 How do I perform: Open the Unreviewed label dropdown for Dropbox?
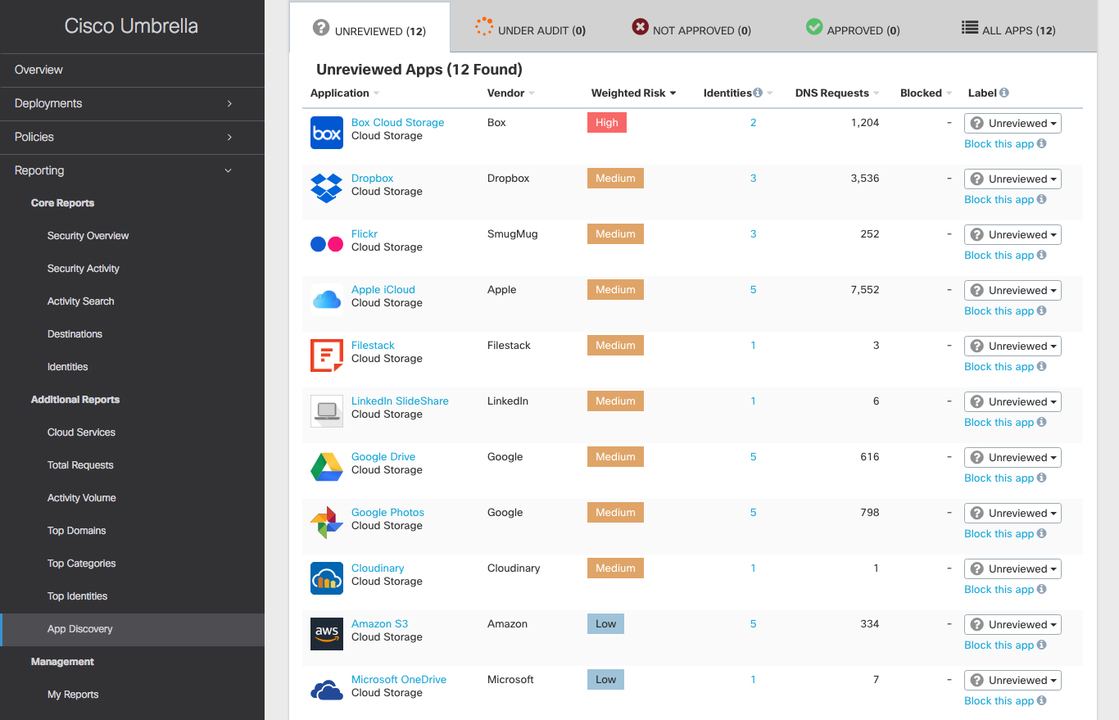[1013, 178]
